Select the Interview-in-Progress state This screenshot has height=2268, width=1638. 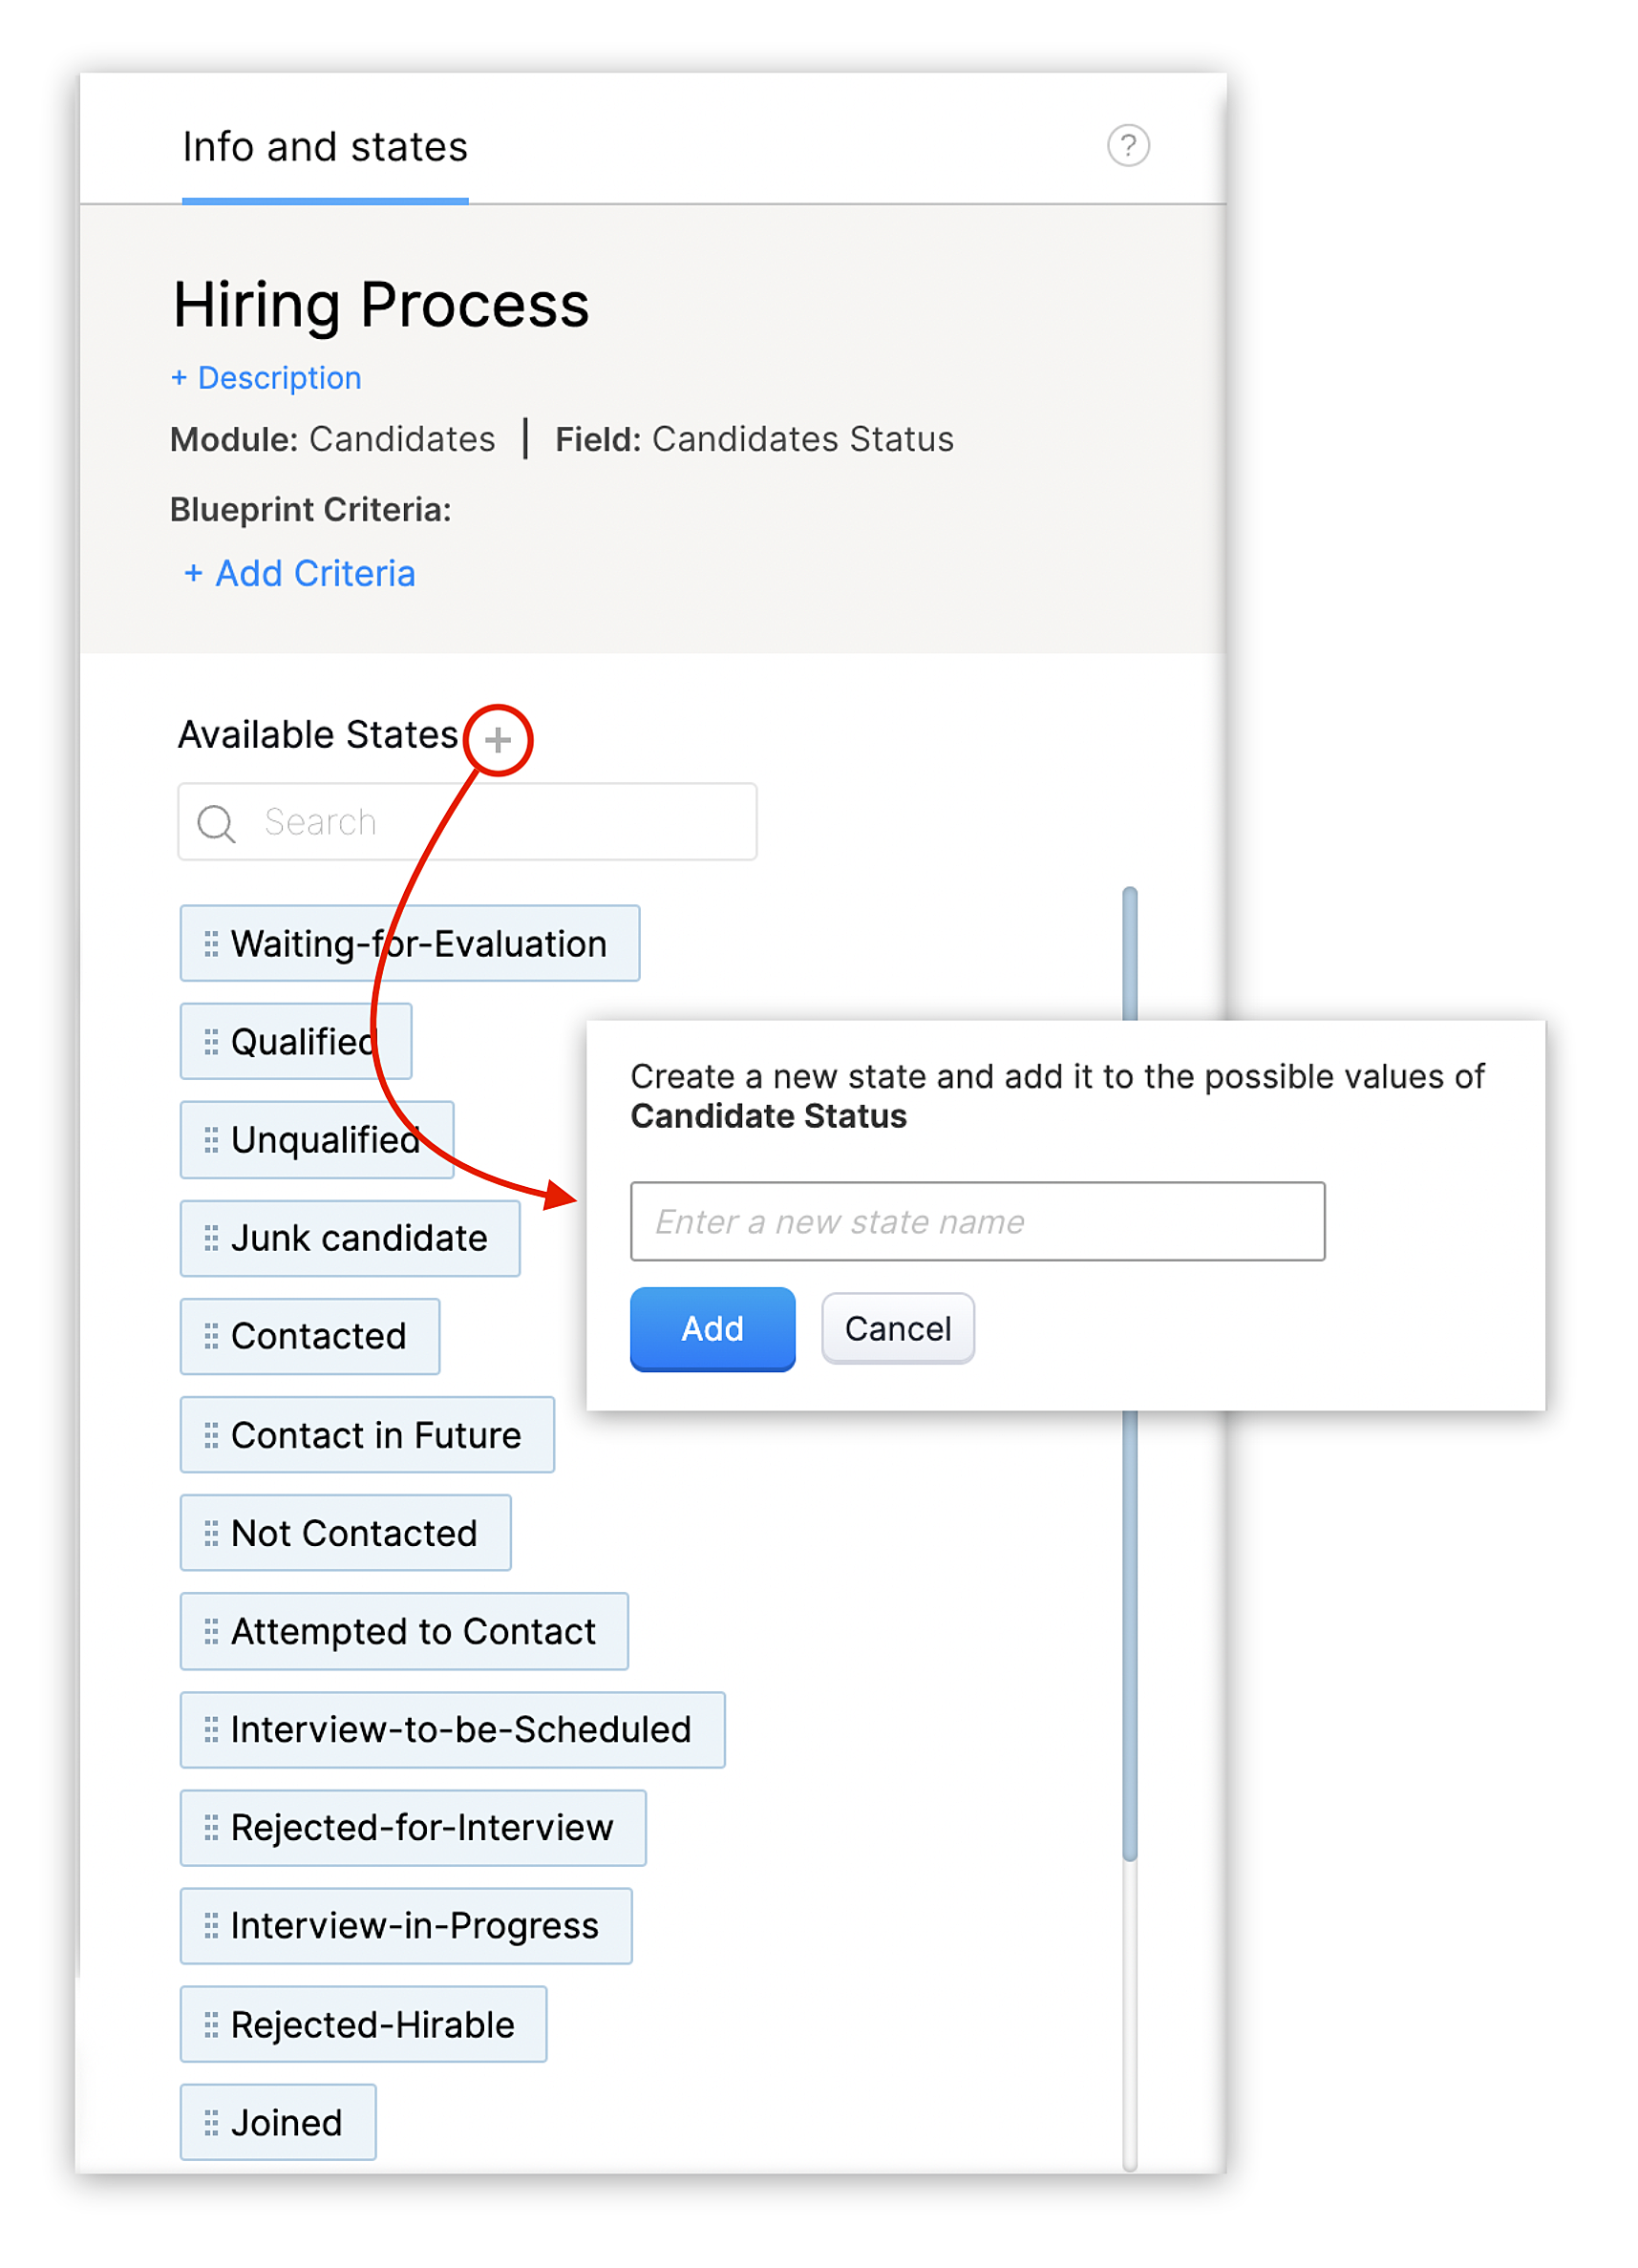click(x=406, y=1926)
